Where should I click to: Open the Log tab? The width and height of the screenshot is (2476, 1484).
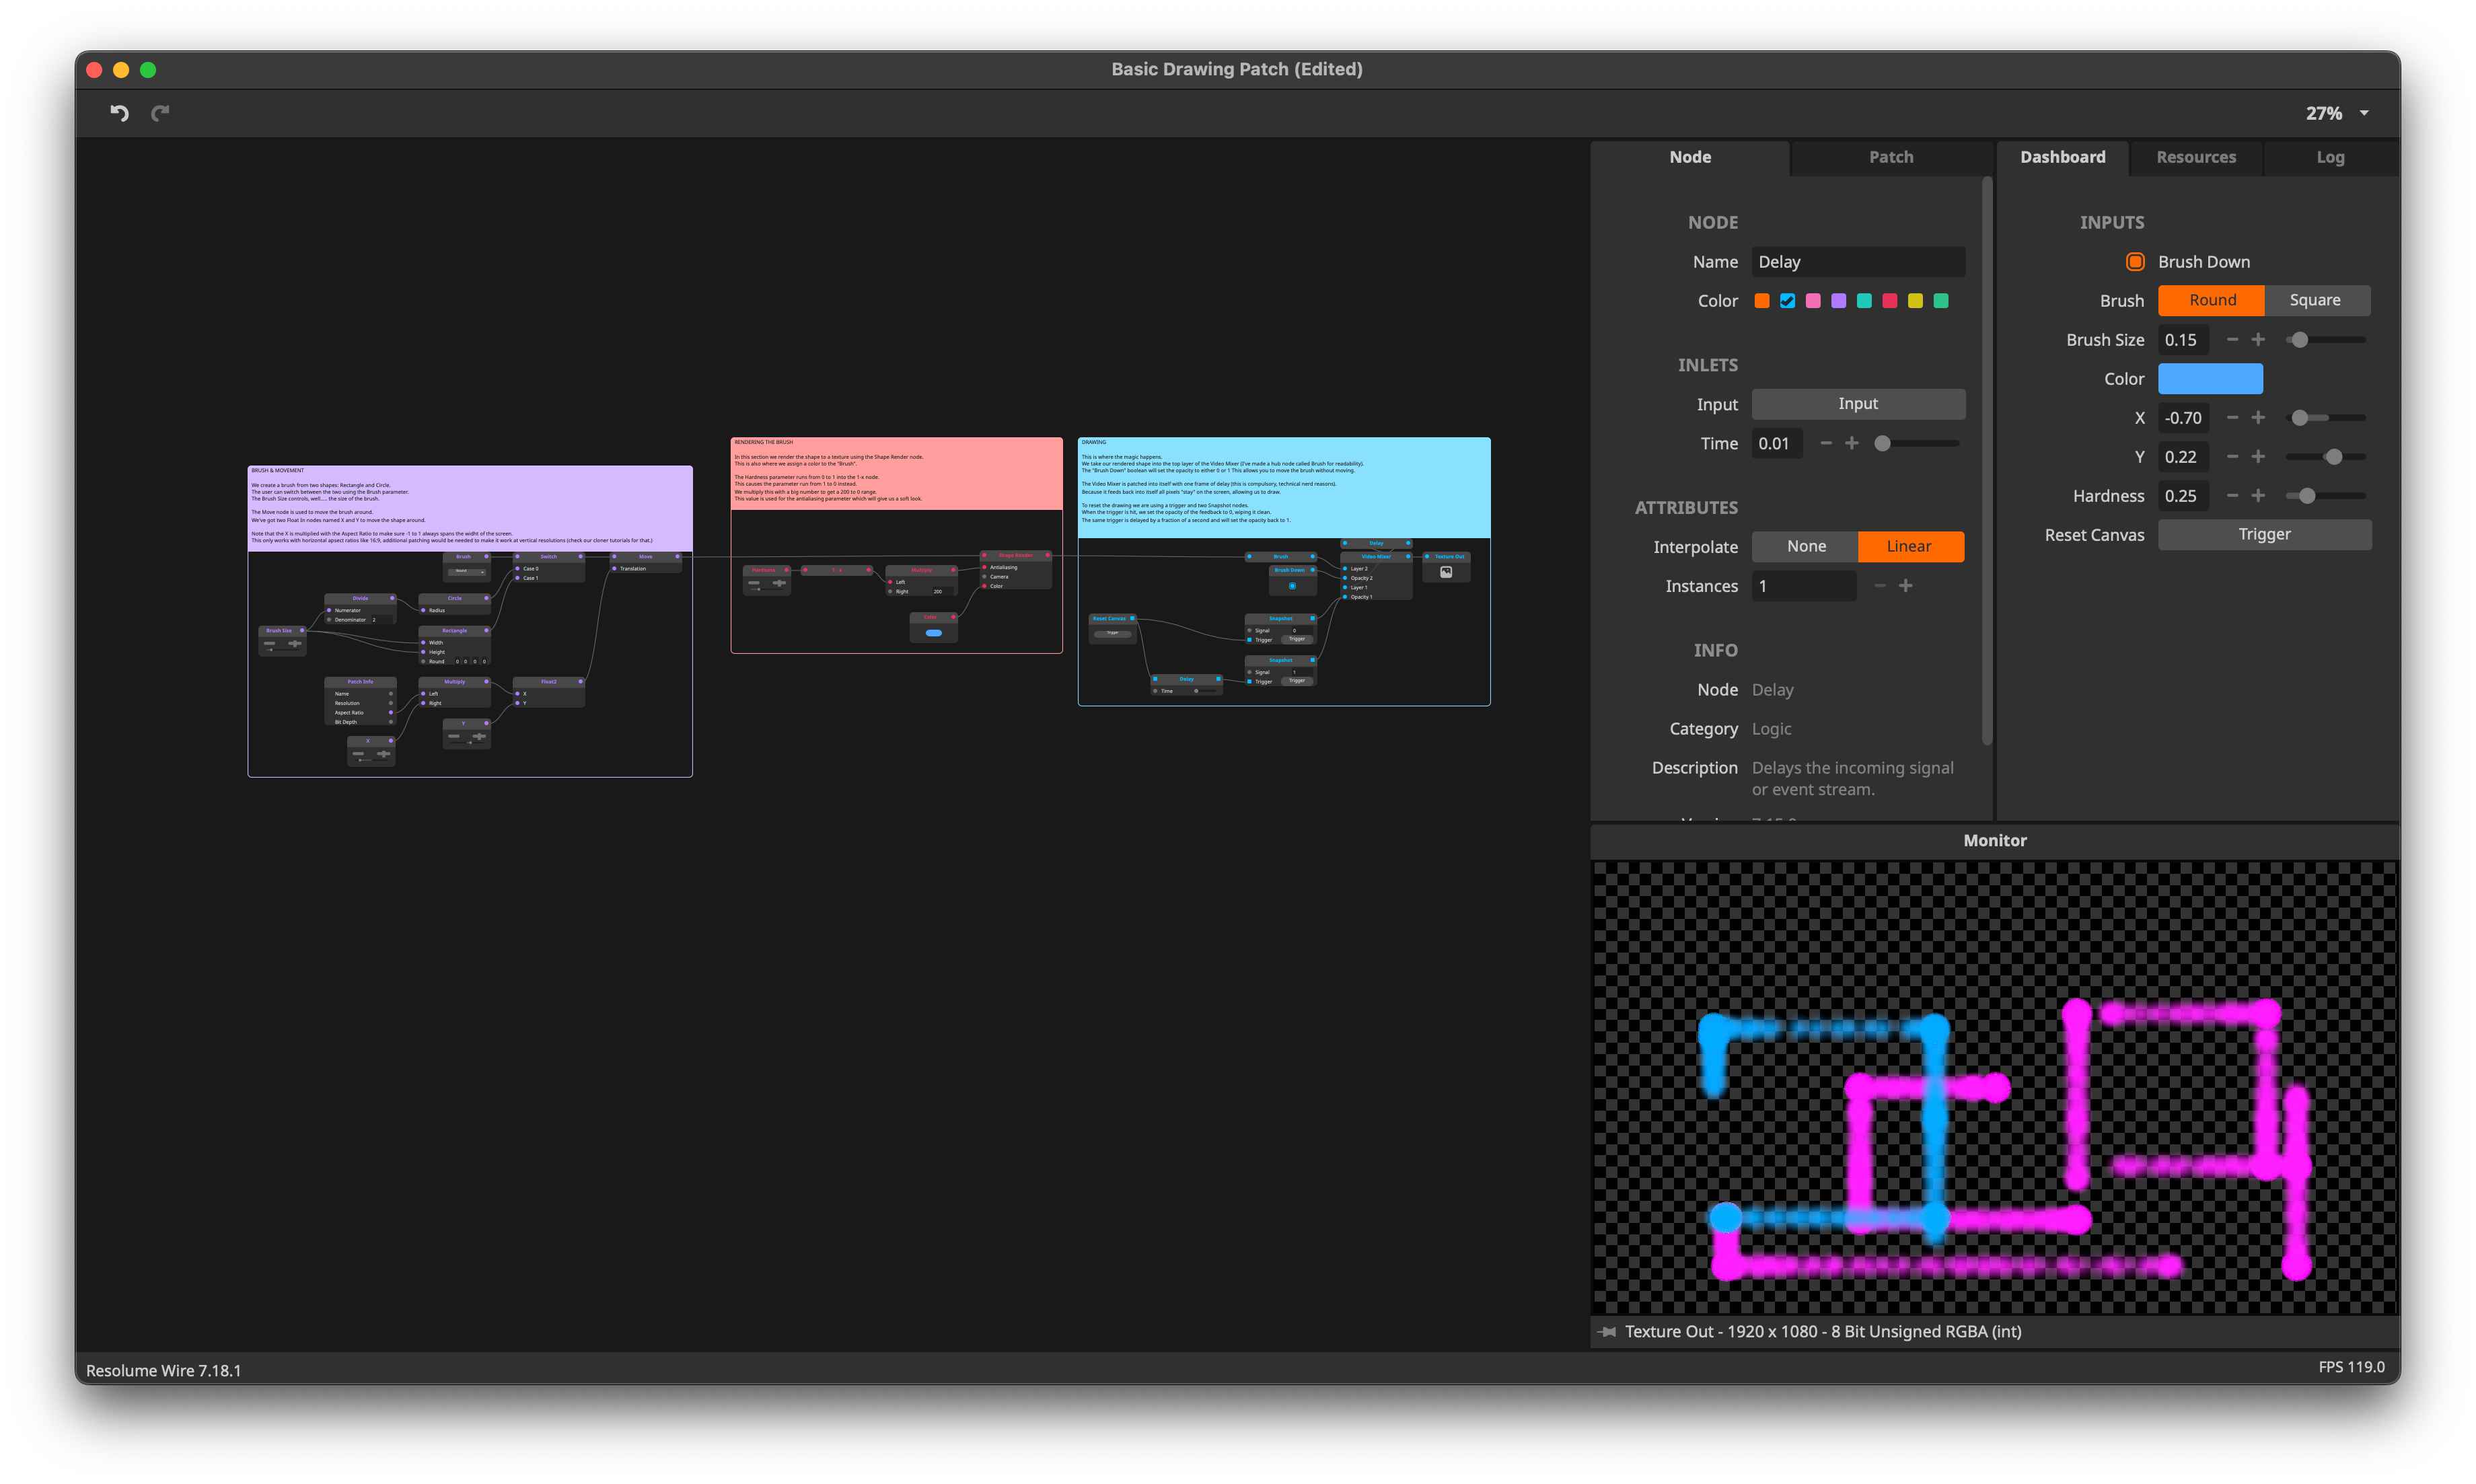[x=2330, y=157]
